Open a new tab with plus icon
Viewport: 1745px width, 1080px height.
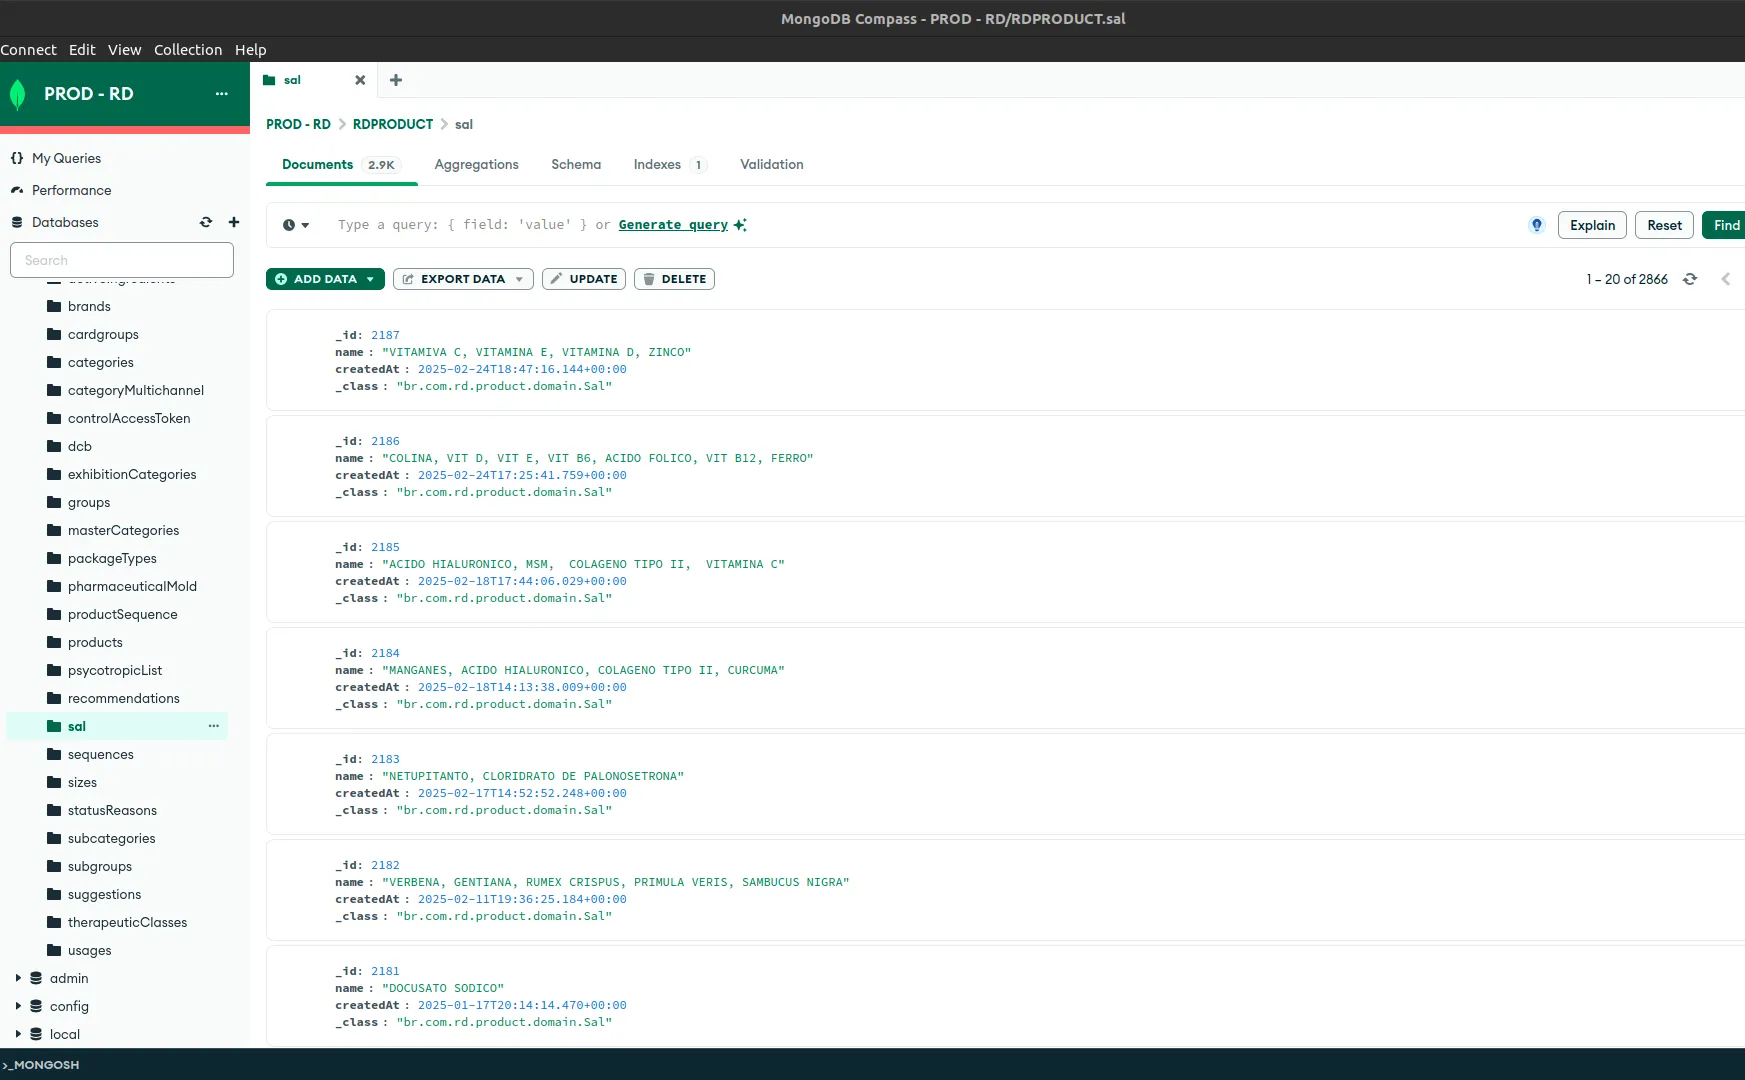tap(396, 80)
